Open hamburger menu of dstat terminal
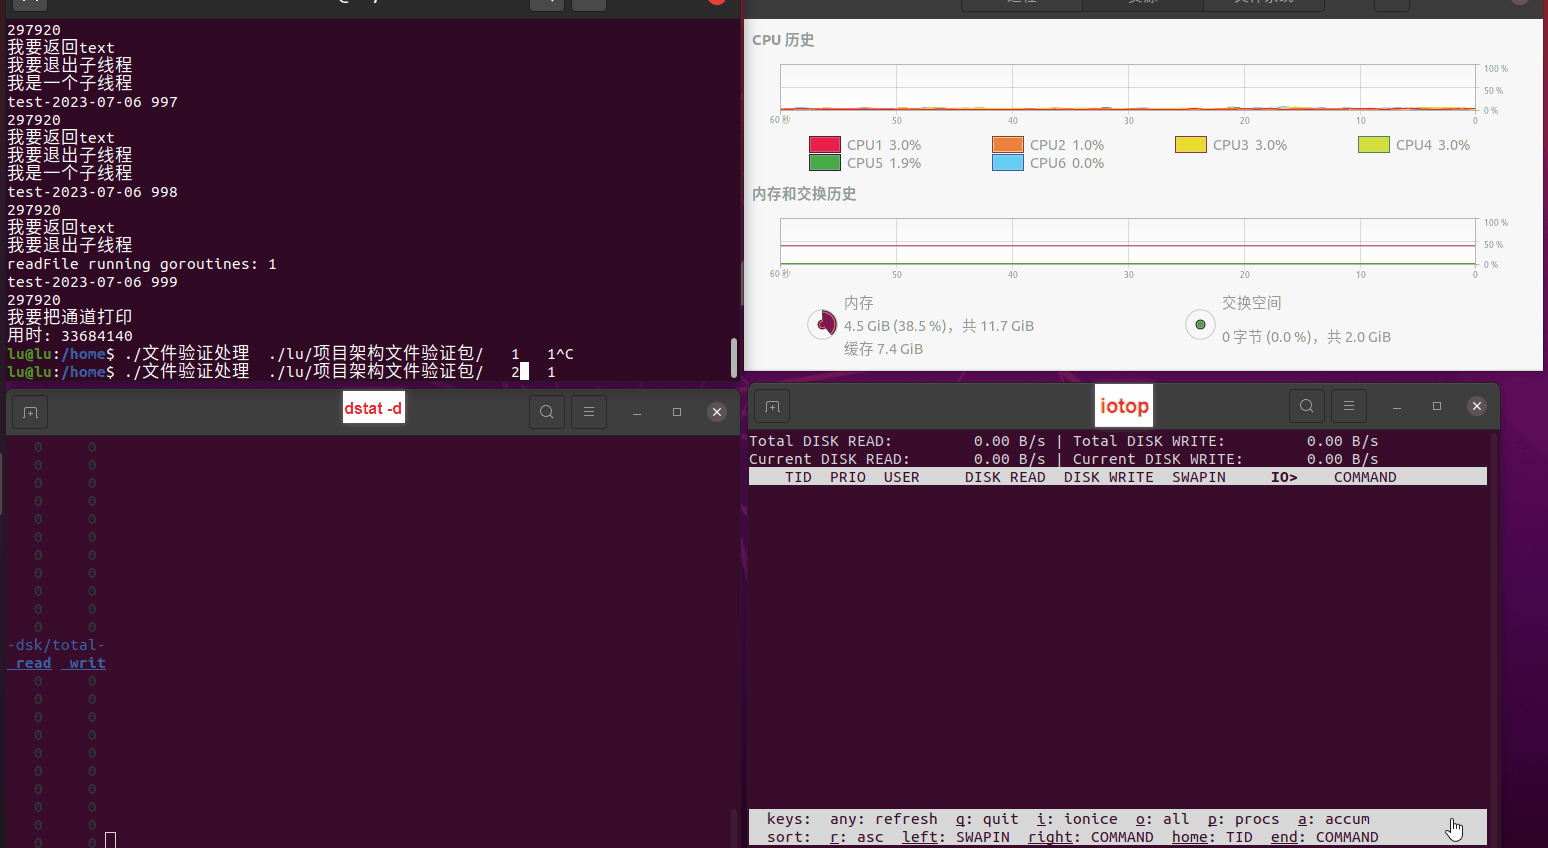The height and width of the screenshot is (848, 1548). (x=589, y=412)
